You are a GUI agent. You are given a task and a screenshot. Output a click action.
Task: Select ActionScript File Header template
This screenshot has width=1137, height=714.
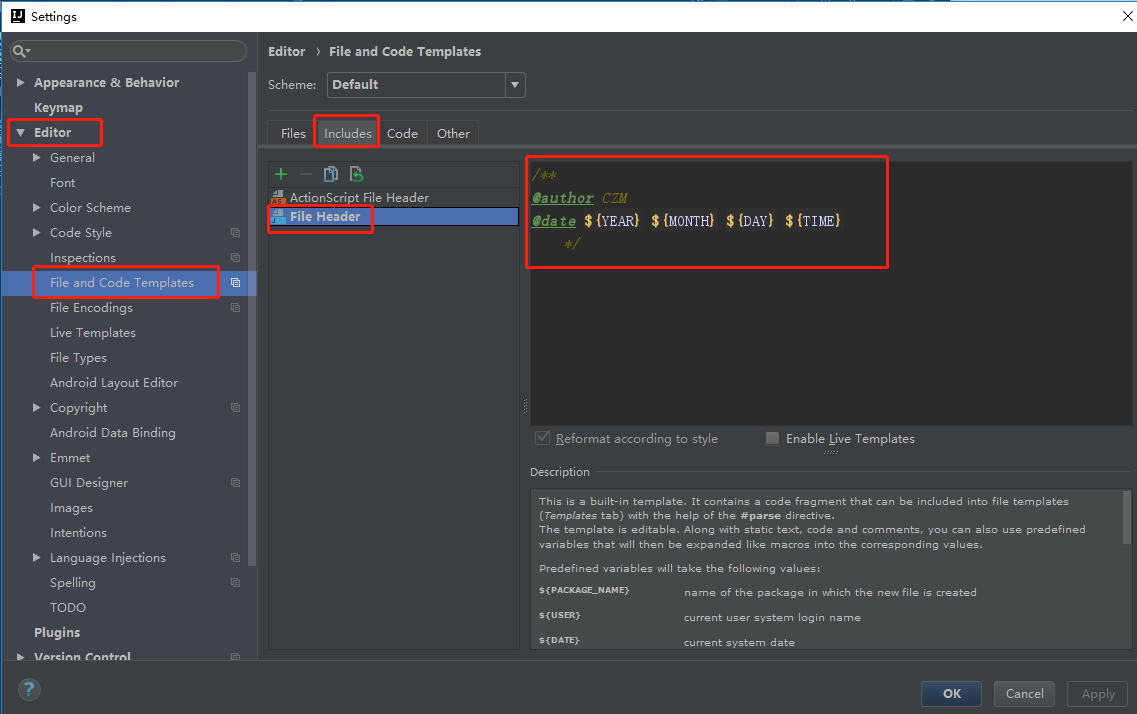tap(394, 197)
